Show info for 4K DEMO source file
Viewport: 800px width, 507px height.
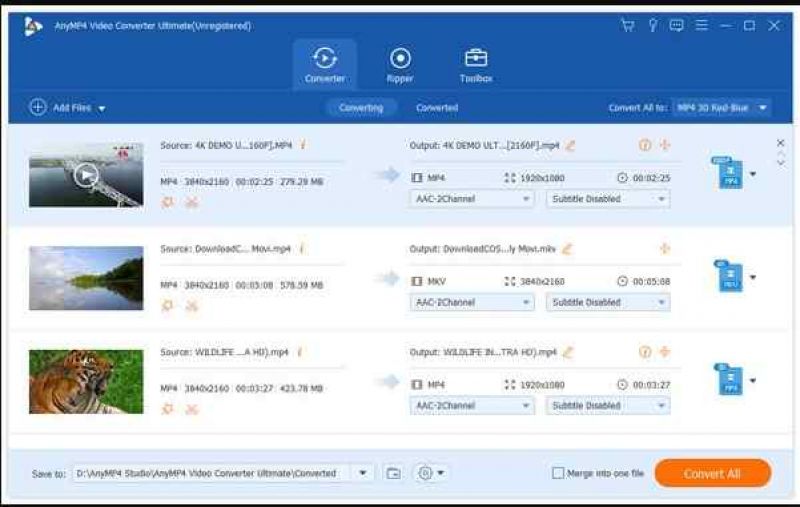pos(303,145)
